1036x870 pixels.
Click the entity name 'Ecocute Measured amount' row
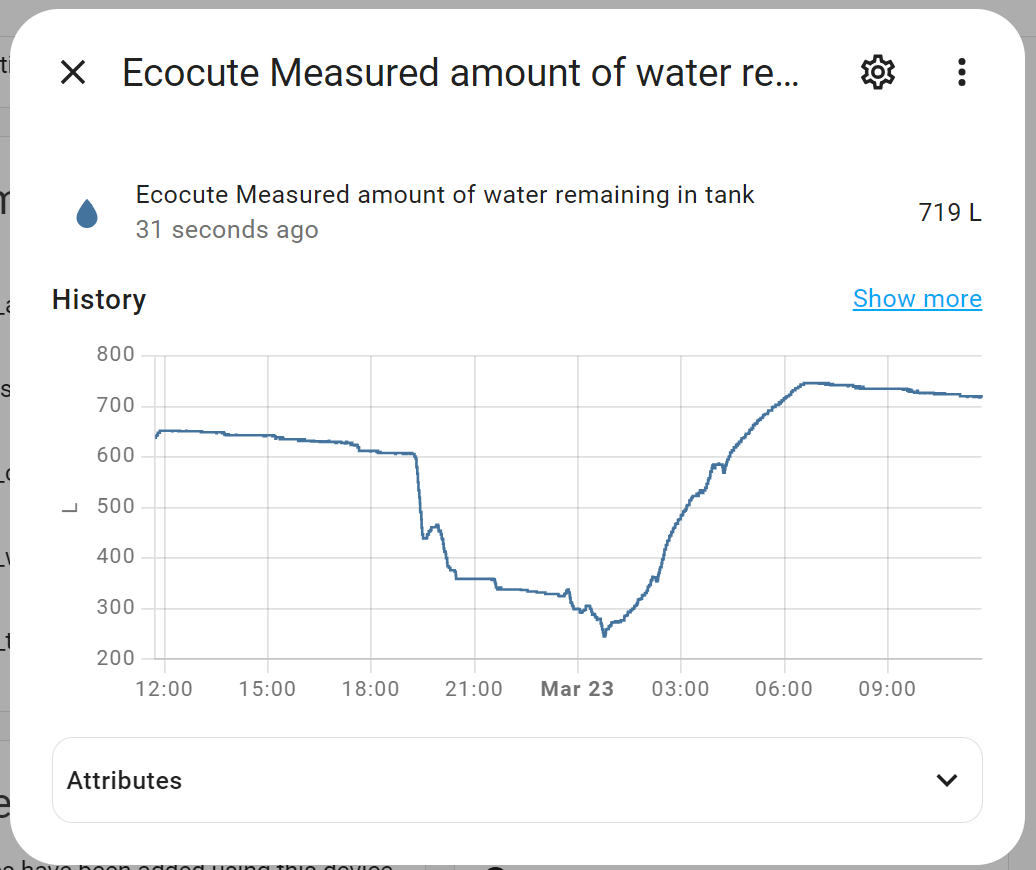[445, 195]
